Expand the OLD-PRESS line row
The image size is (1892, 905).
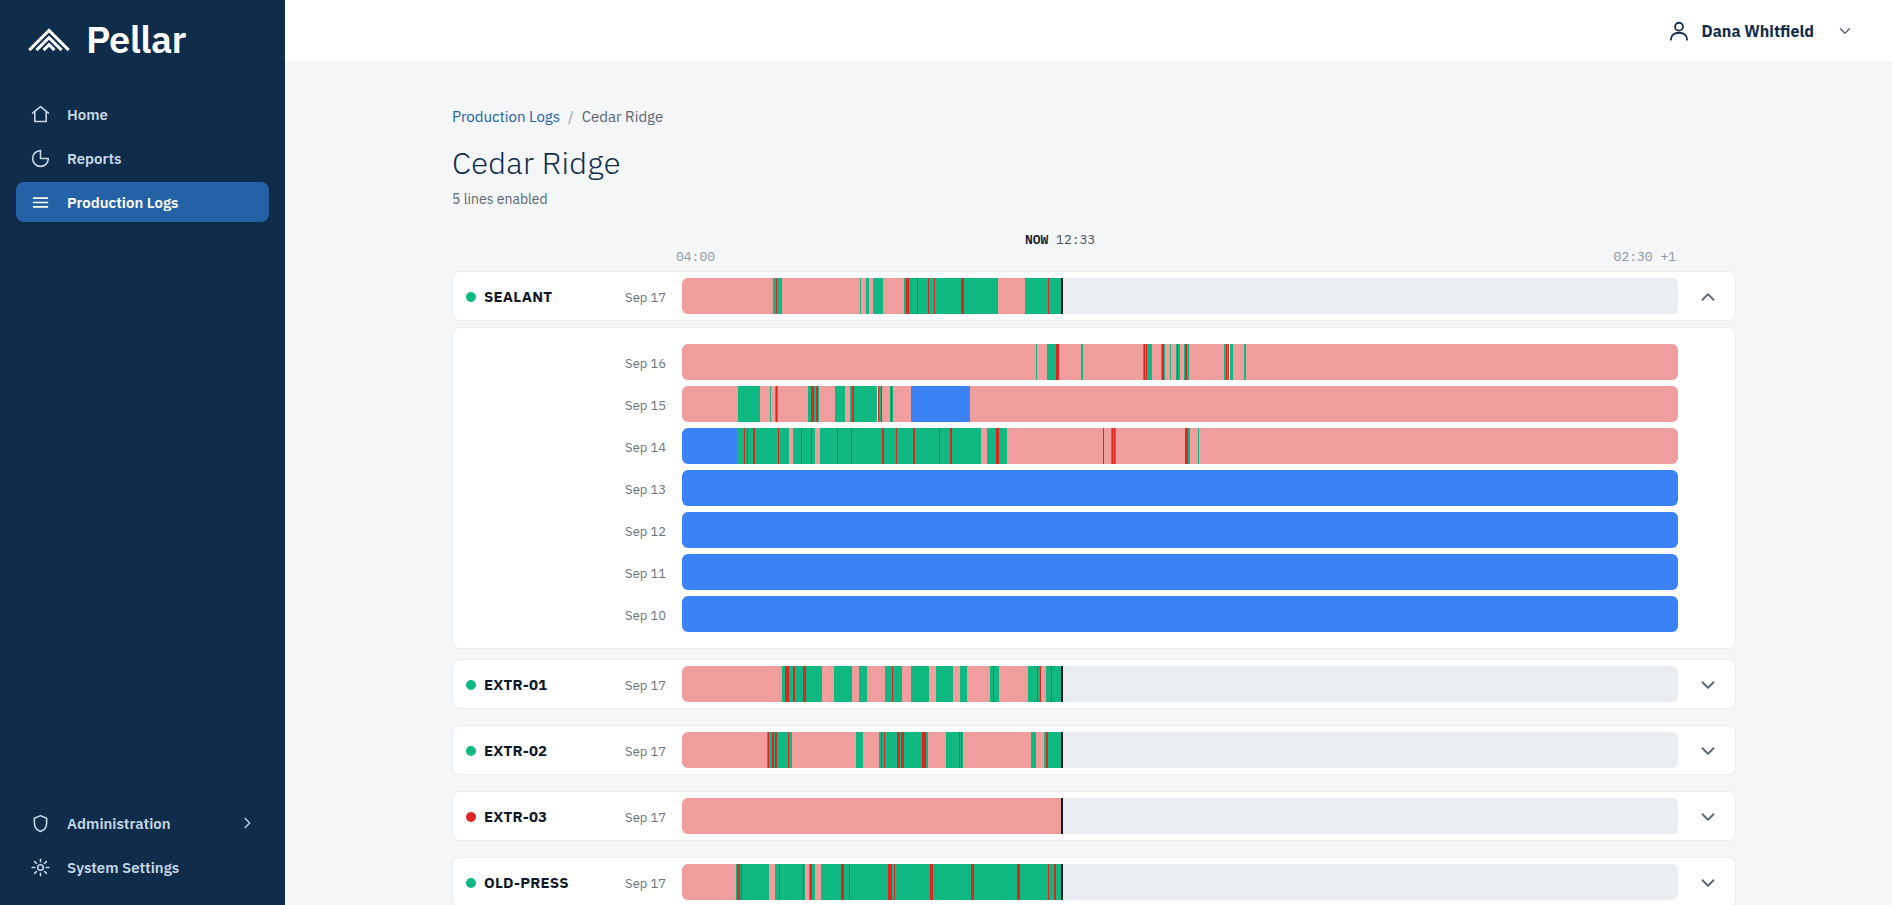tap(1708, 883)
